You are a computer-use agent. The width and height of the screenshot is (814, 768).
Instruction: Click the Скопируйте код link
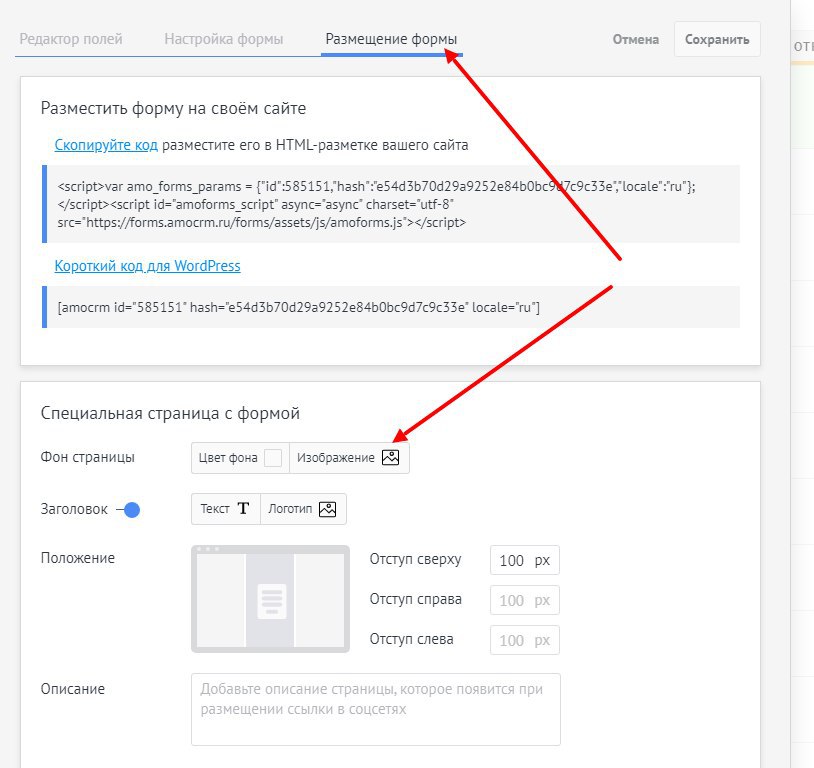106,145
